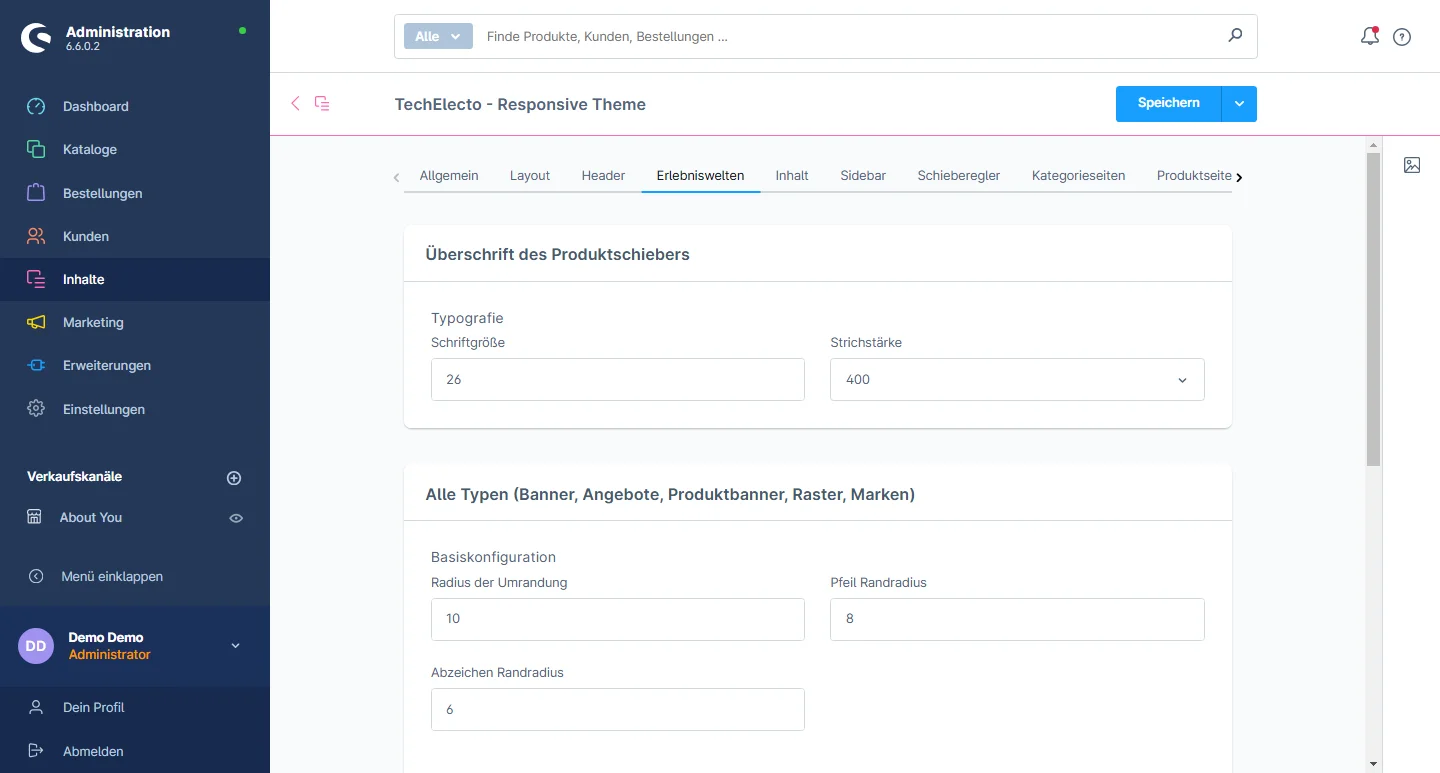
Task: Open the help question mark icon
Action: click(1402, 37)
